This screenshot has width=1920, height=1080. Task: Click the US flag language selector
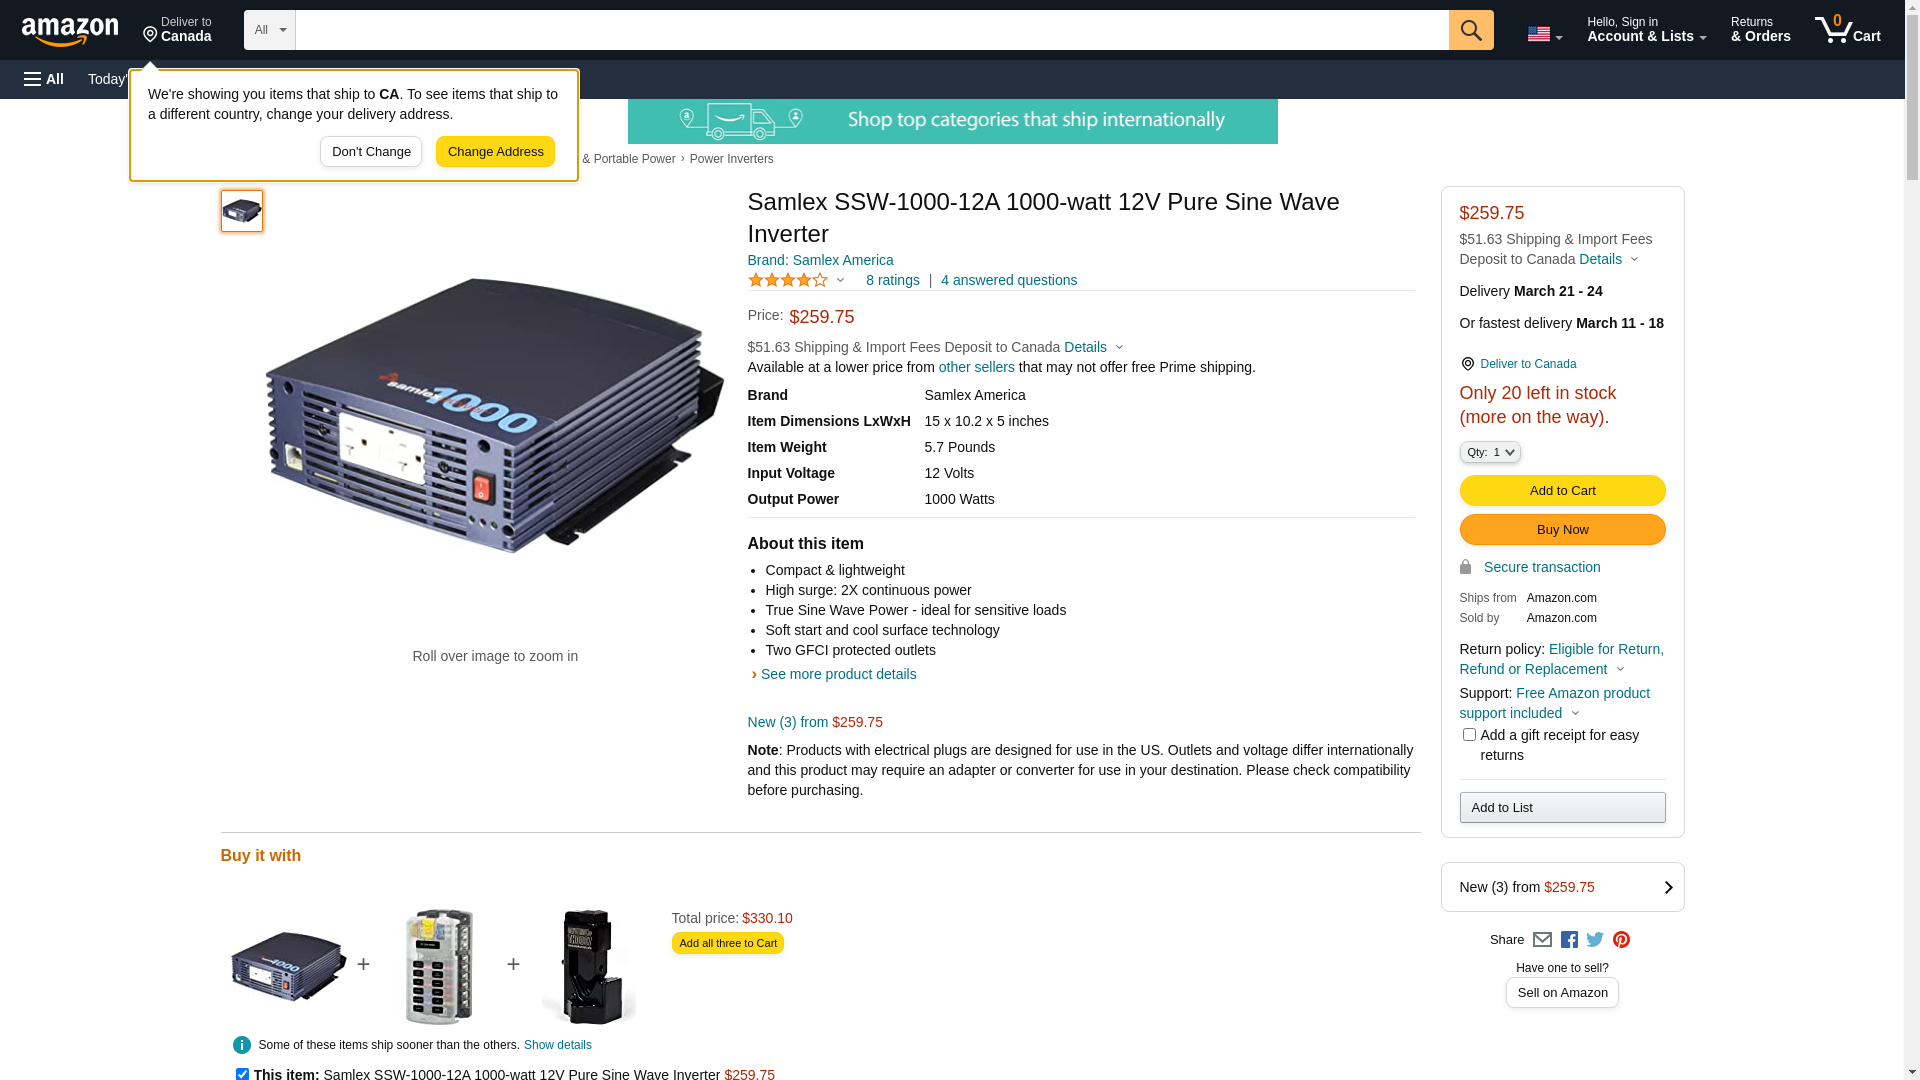tap(1544, 34)
